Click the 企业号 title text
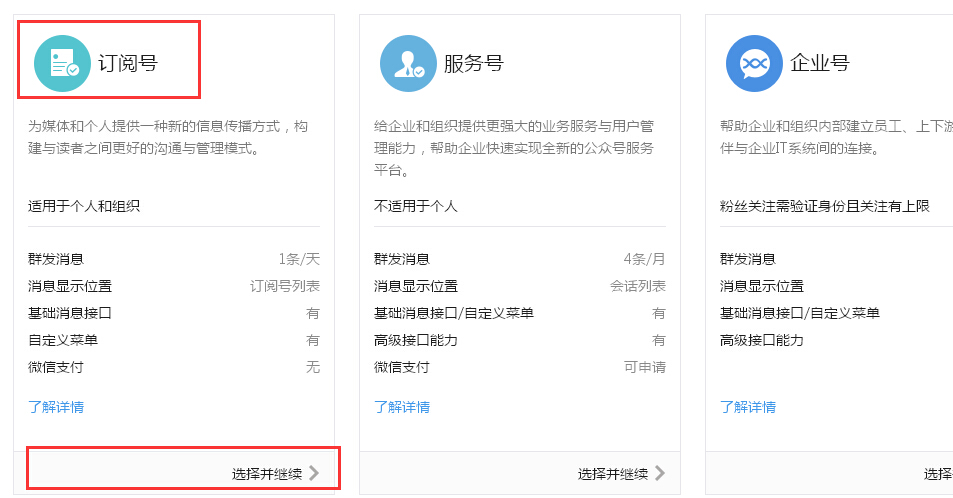Image resolution: width=953 pixels, height=498 pixels. pos(820,63)
